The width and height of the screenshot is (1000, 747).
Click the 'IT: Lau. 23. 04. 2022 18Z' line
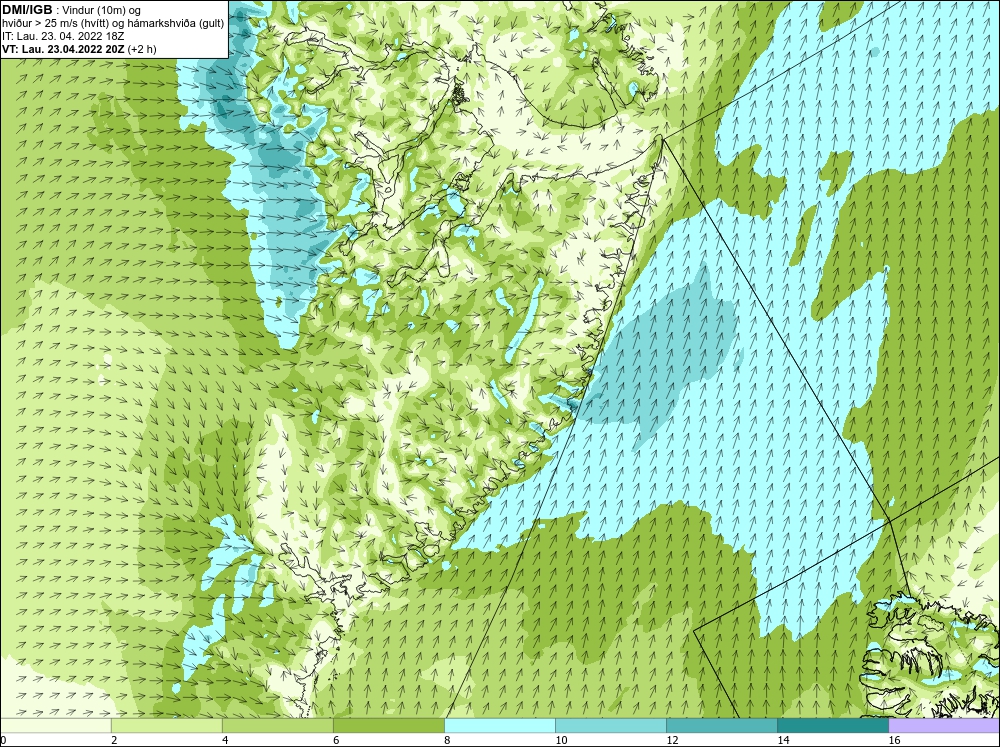[x=63, y=36]
